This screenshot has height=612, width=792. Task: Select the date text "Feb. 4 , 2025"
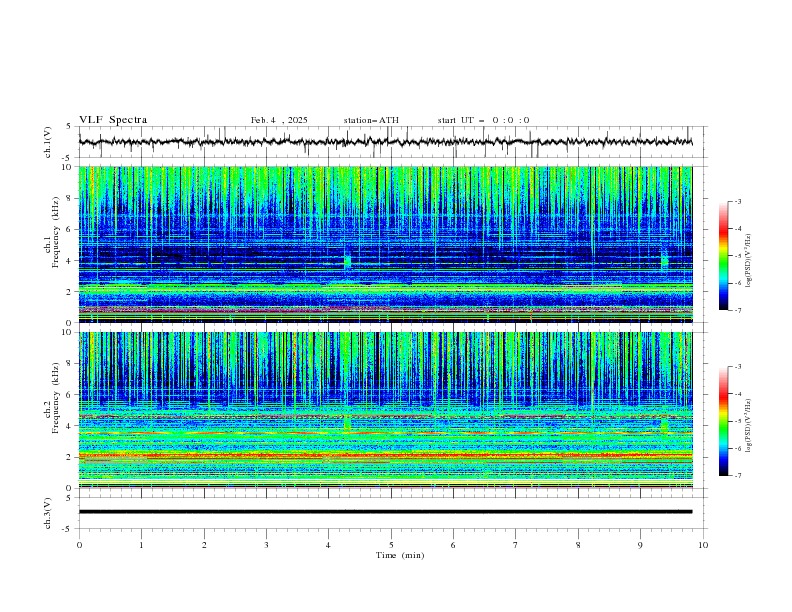(279, 120)
